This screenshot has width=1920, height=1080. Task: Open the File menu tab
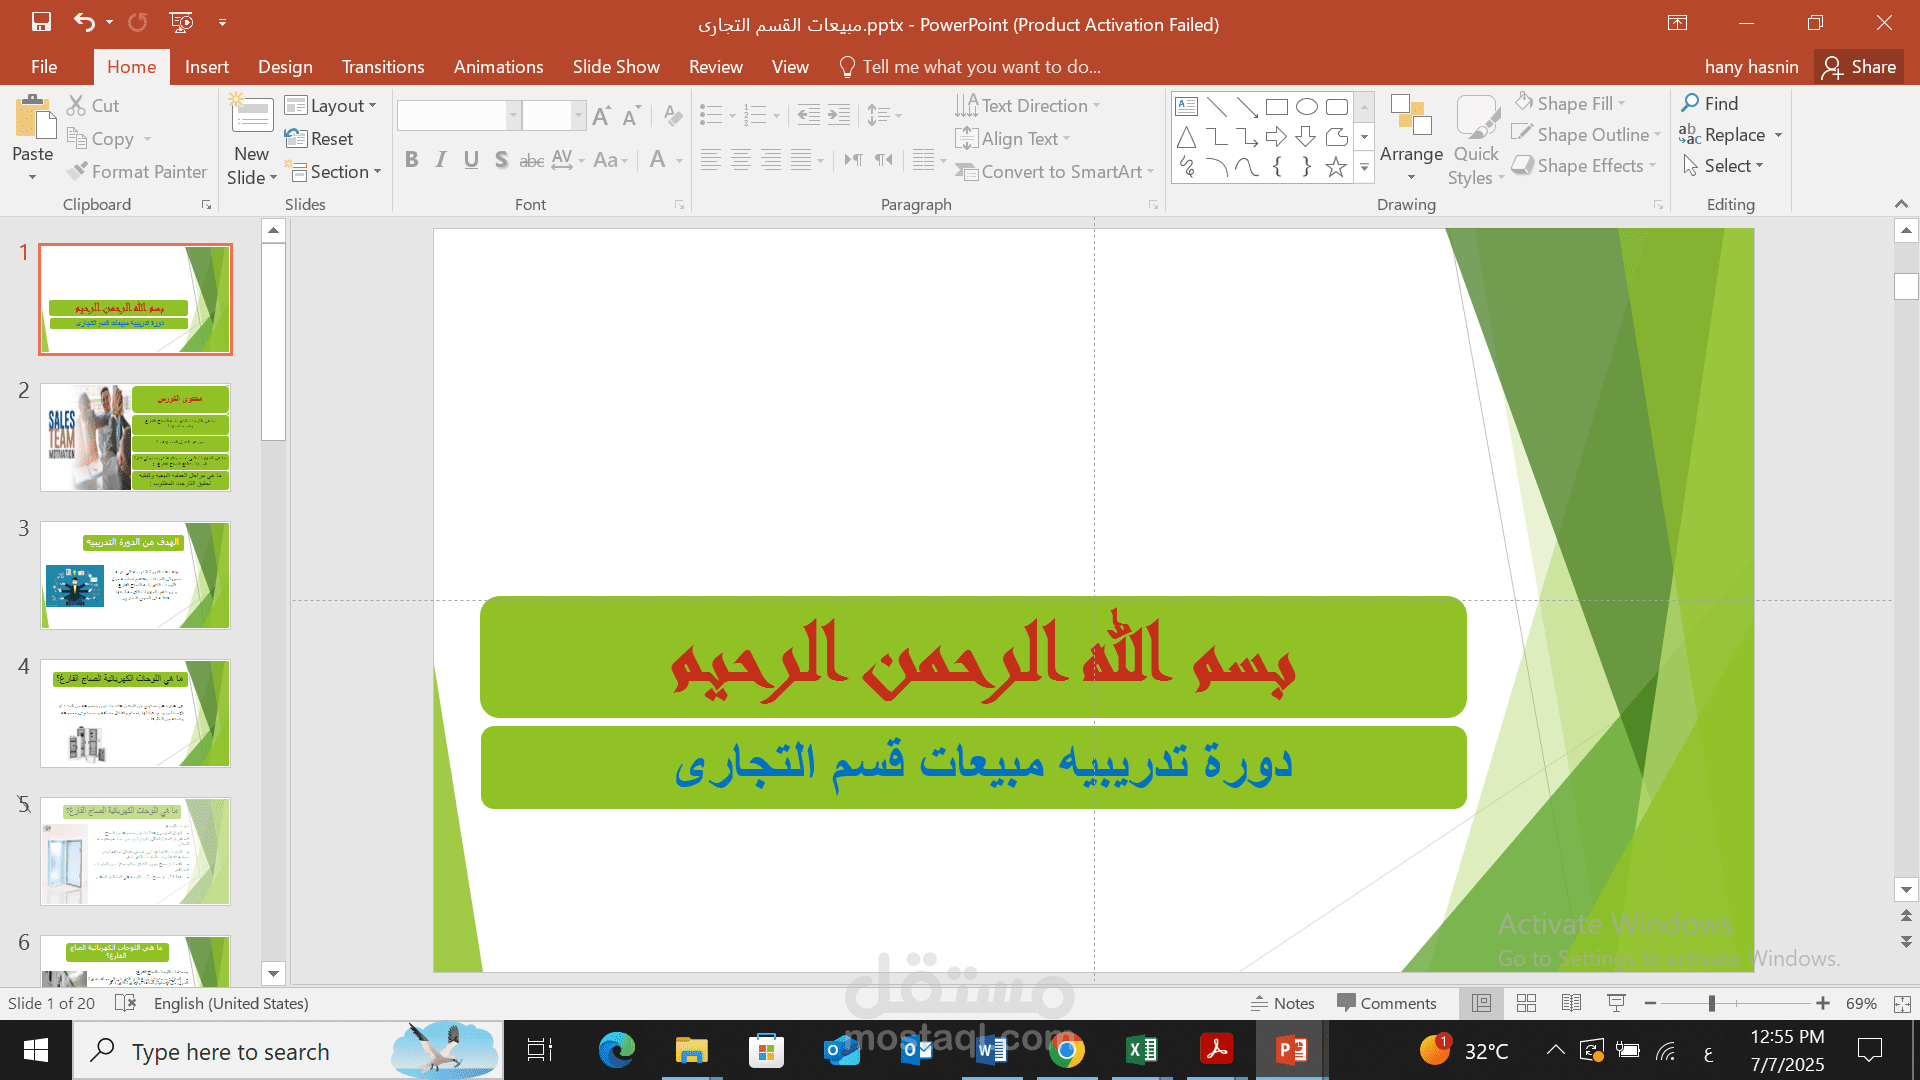[x=44, y=67]
